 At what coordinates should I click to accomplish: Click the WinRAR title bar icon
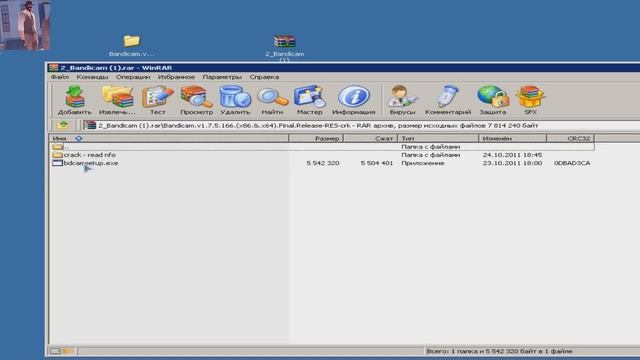point(53,68)
